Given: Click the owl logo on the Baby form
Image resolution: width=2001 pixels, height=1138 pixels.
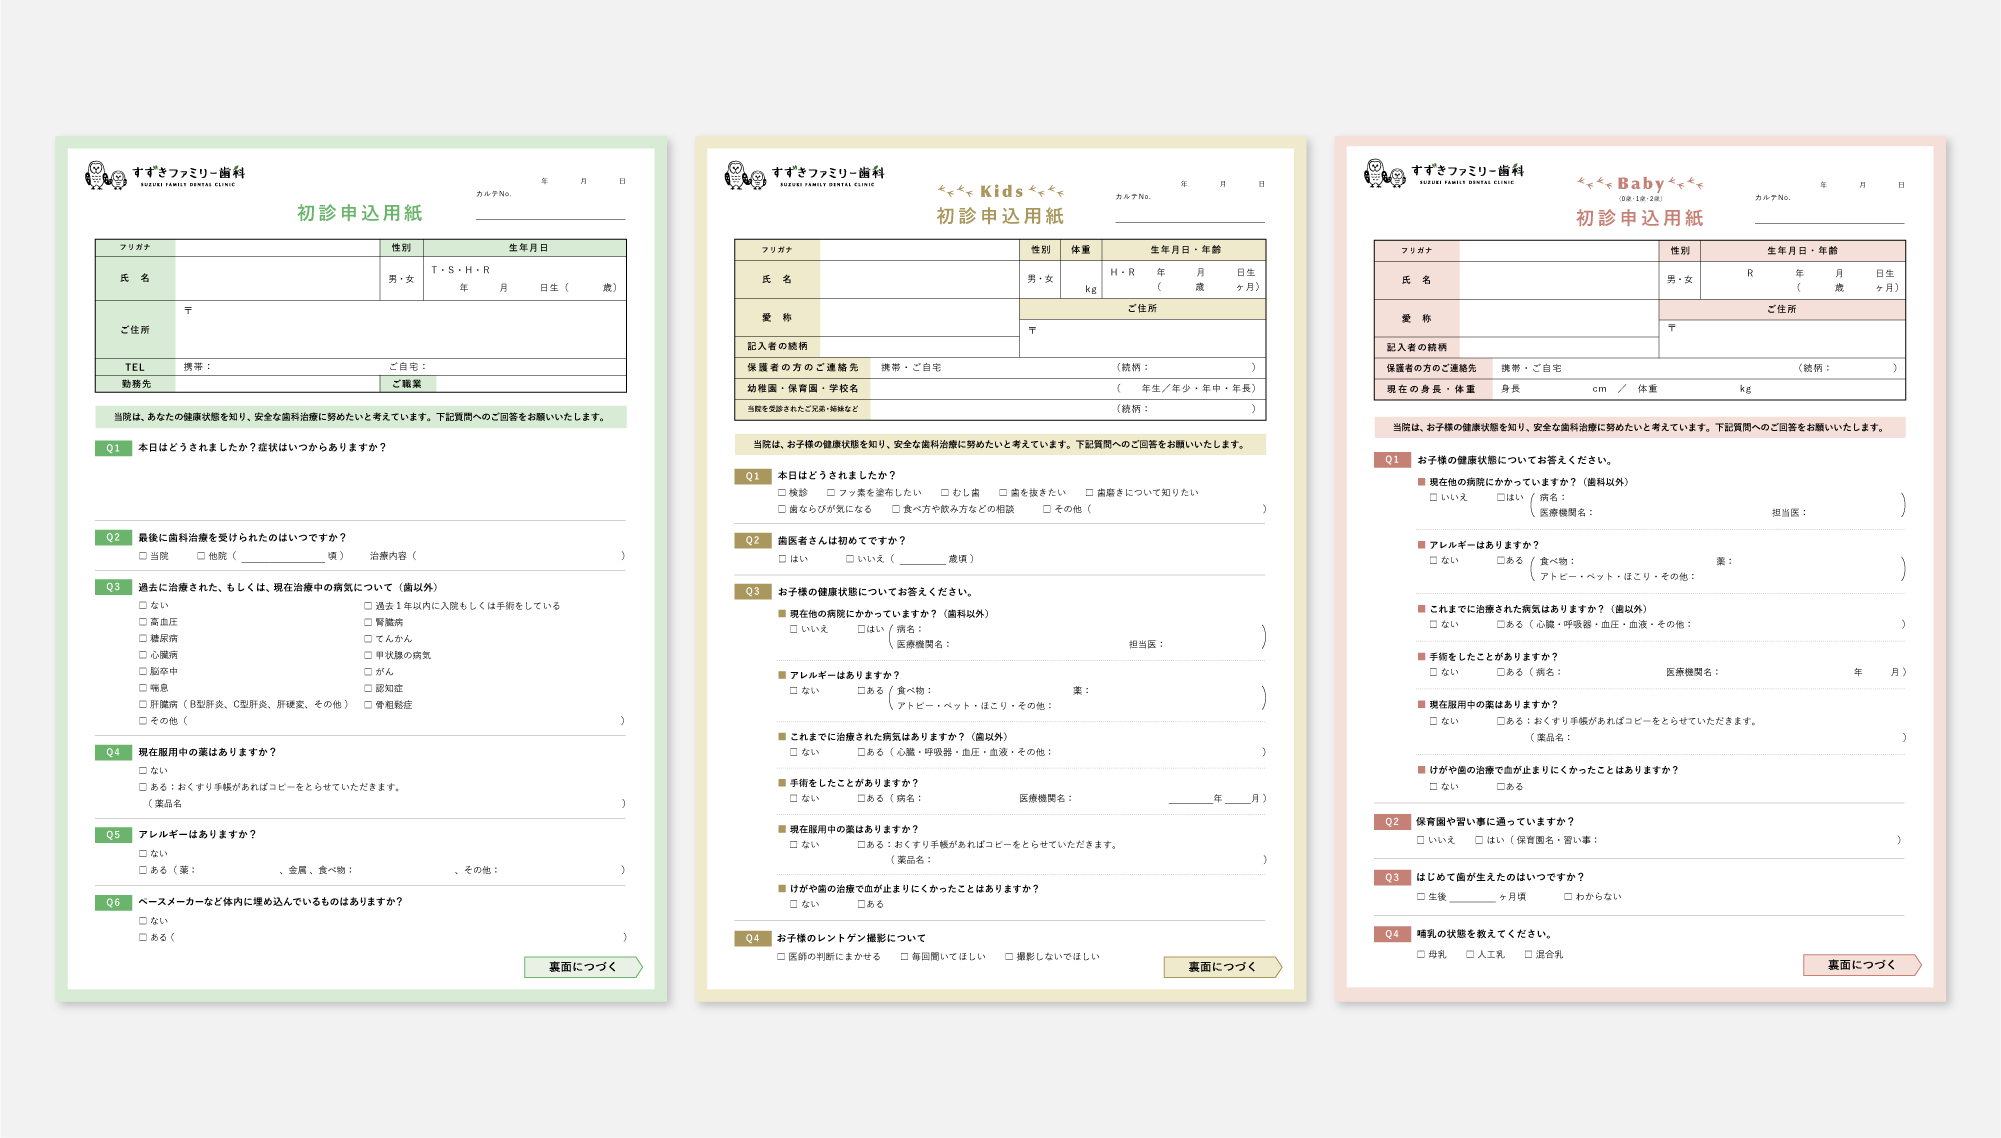Looking at the screenshot, I should click(1385, 173).
